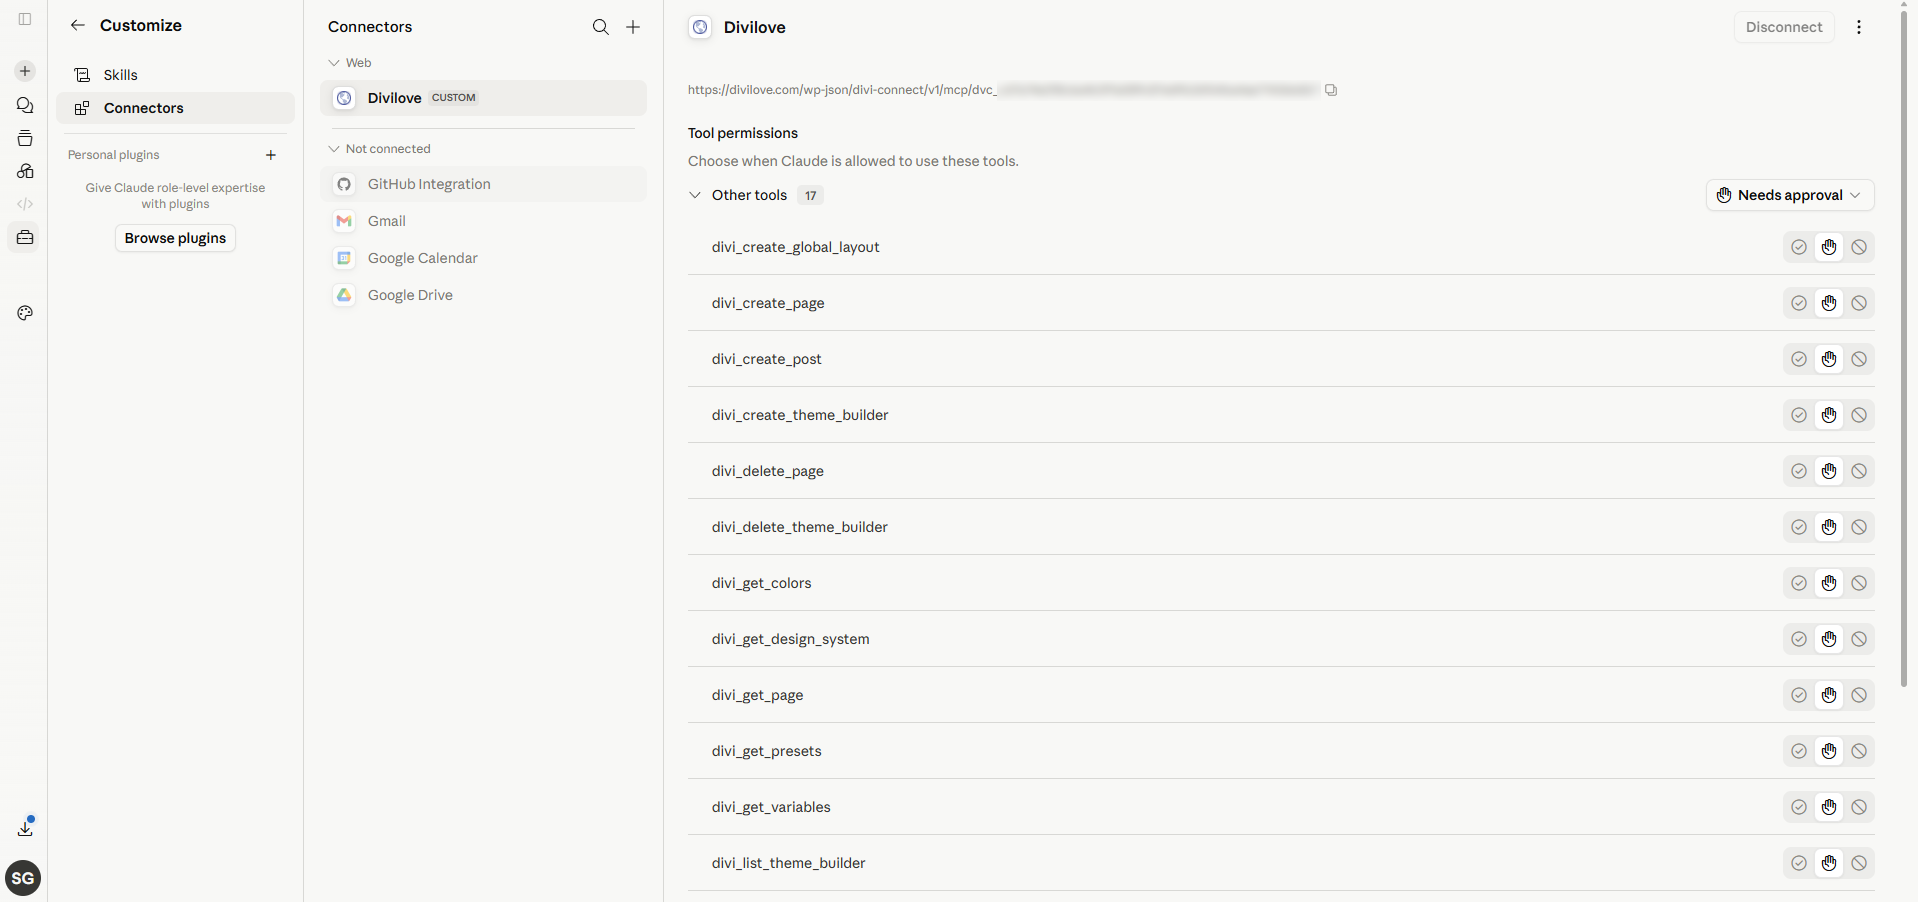The width and height of the screenshot is (1918, 902).
Task: Click the divi_get_colors tool name
Action: point(761,583)
